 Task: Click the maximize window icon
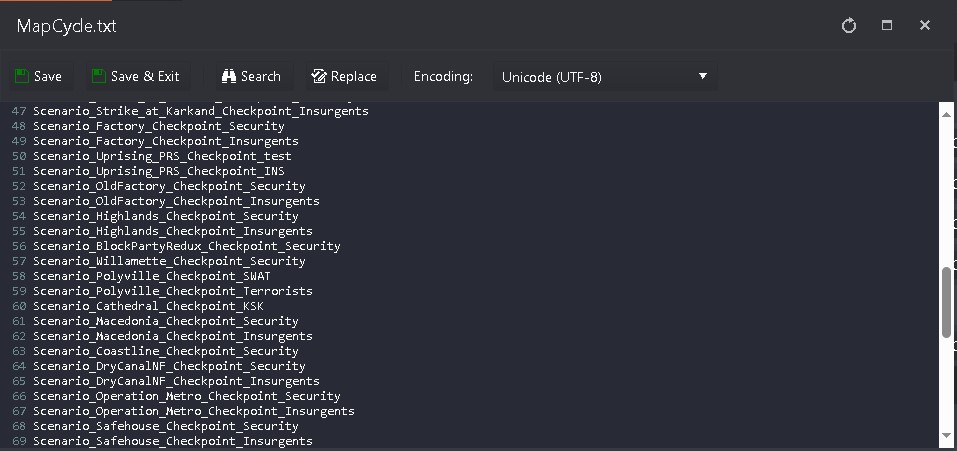887,25
